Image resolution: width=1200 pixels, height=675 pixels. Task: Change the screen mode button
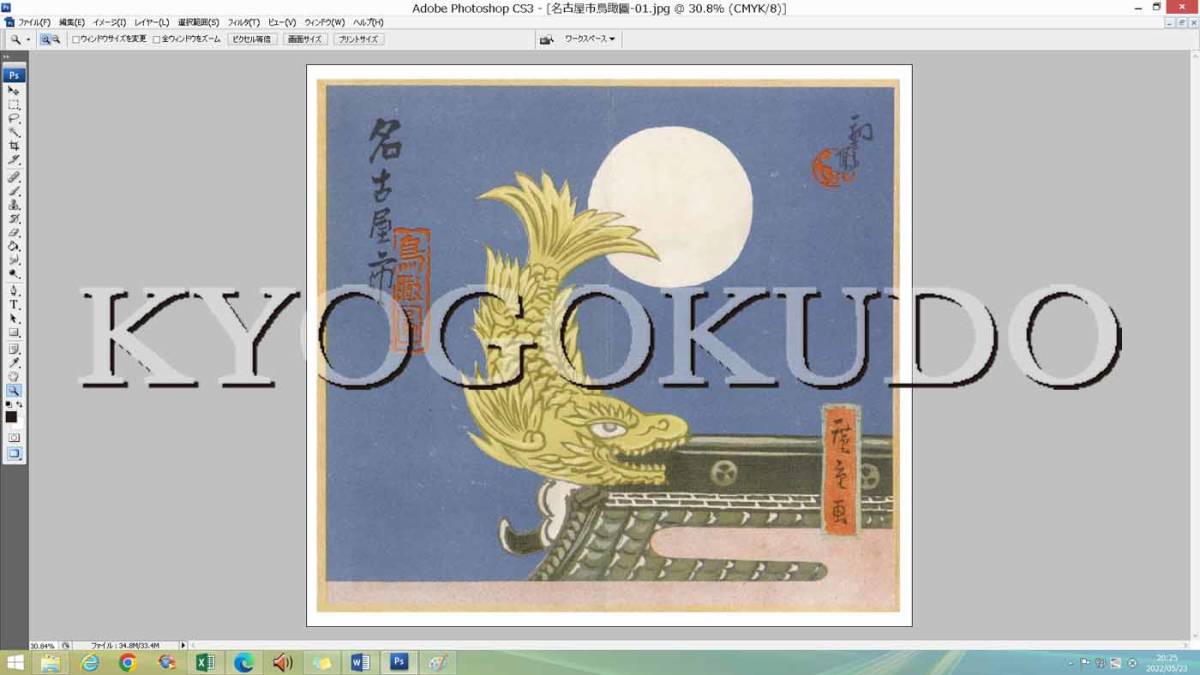(14, 453)
